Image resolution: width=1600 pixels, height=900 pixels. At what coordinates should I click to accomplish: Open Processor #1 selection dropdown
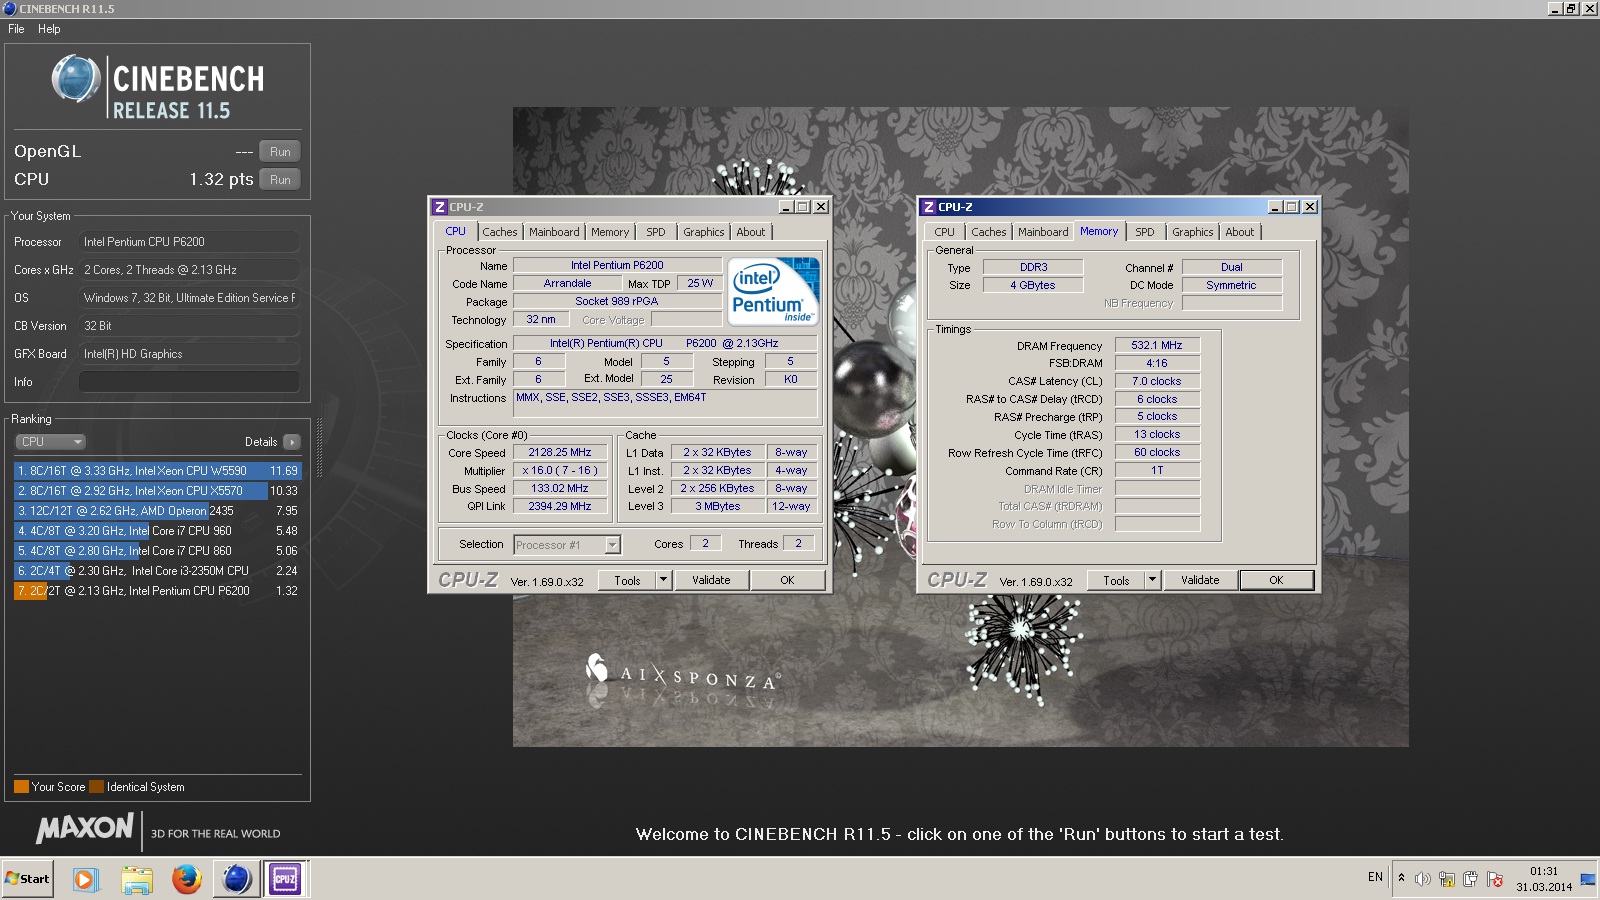567,545
